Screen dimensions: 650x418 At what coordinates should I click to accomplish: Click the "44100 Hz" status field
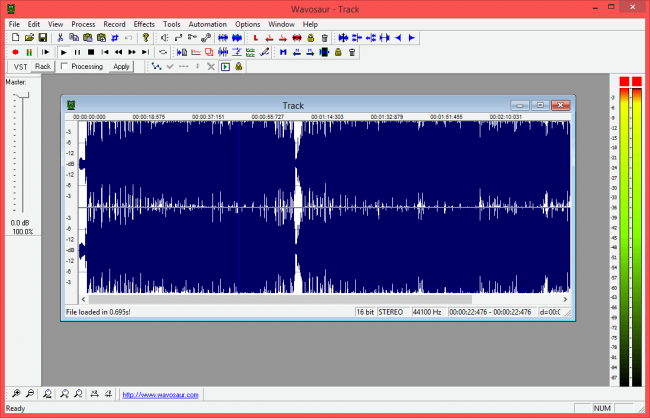coord(429,312)
